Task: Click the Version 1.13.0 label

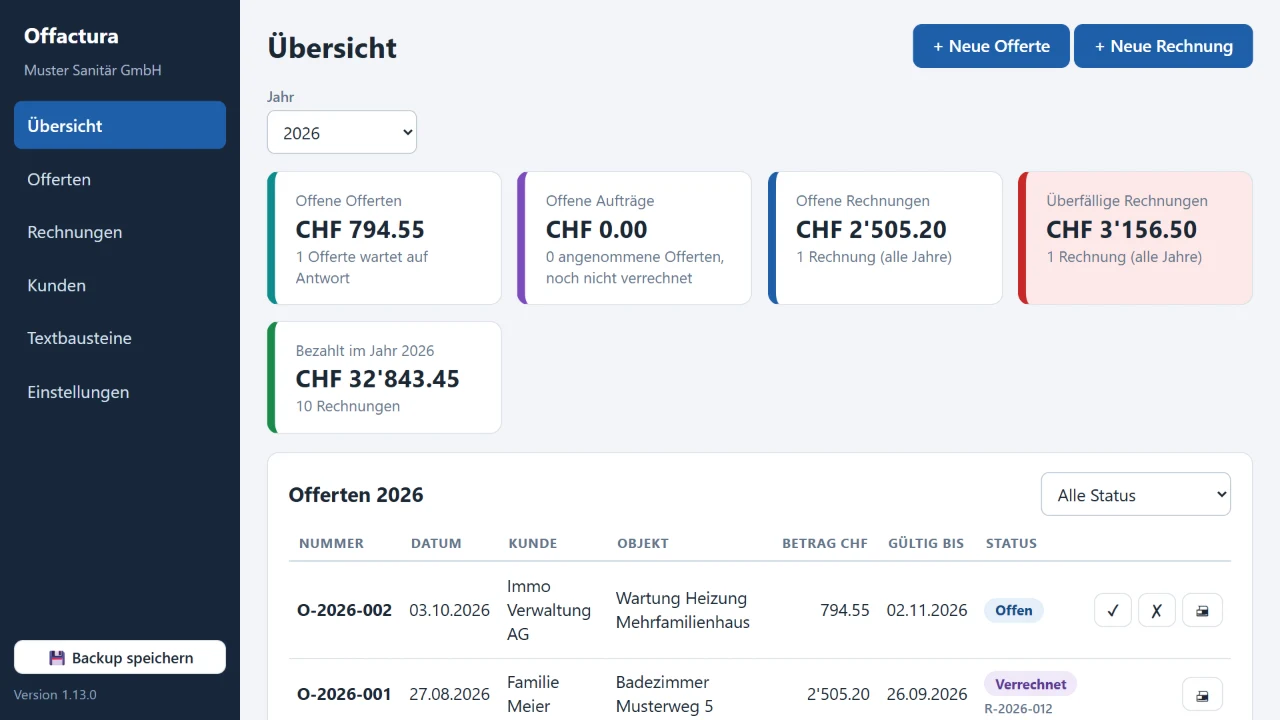Action: [x=55, y=694]
